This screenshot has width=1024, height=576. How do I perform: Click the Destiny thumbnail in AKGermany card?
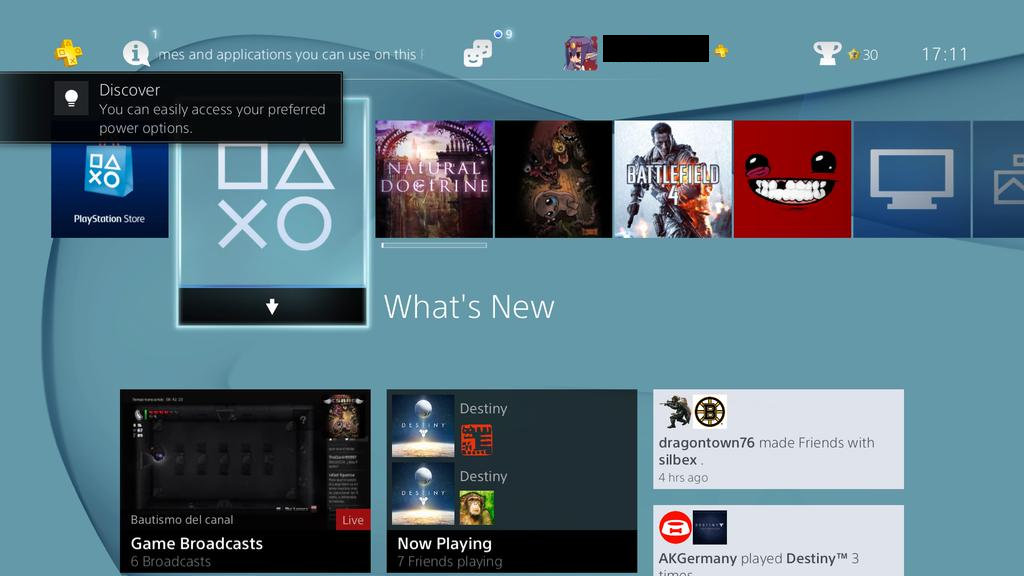tap(710, 528)
